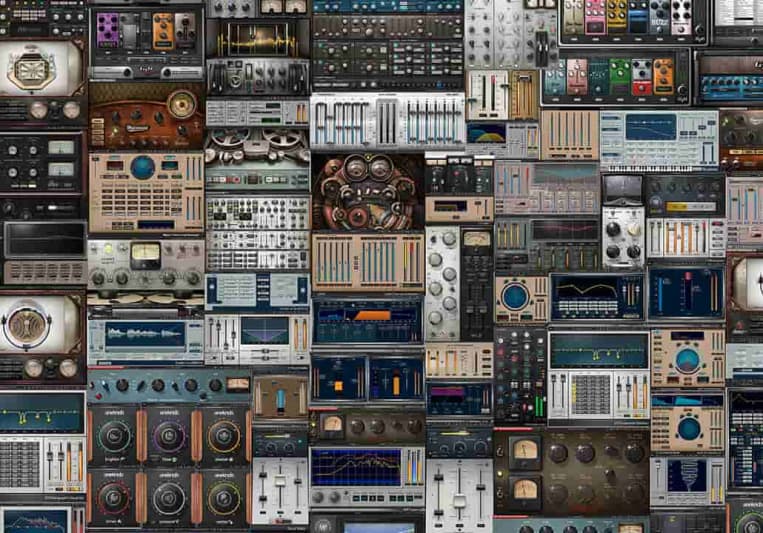Click the yellow readout on the dark knob plugin
This screenshot has height=533, width=763.
click(x=690, y=207)
